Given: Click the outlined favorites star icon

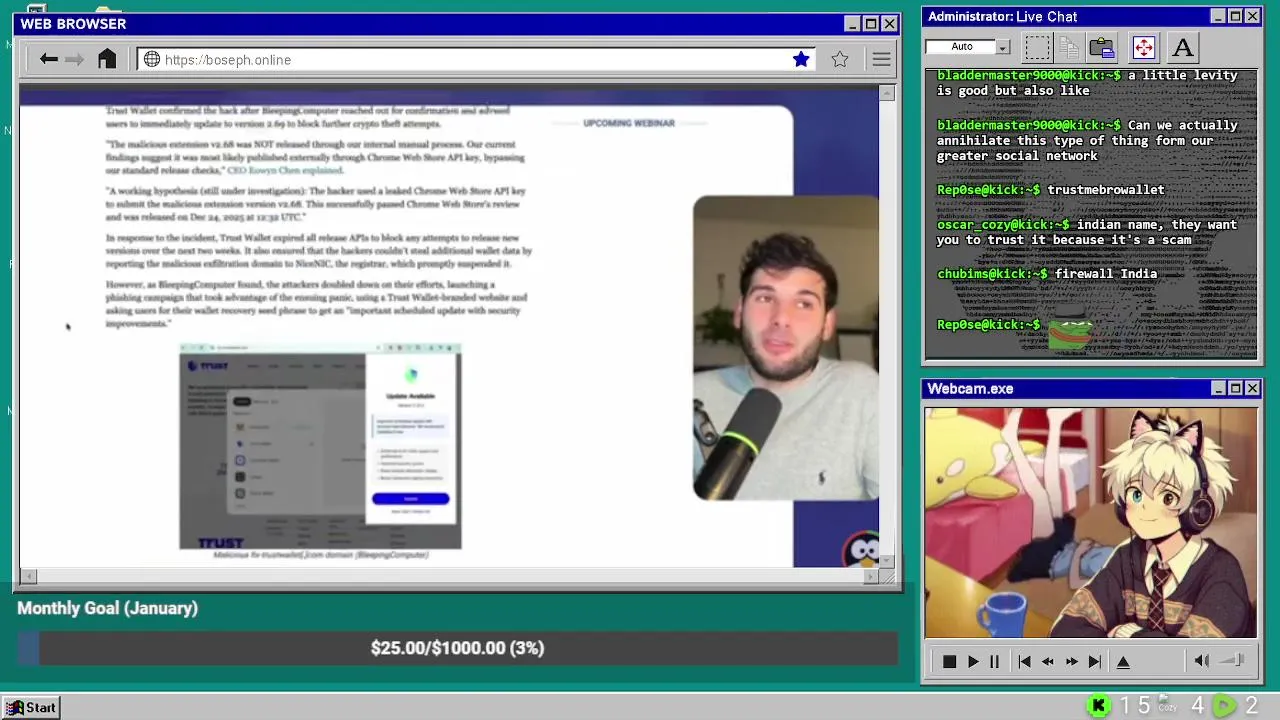Looking at the screenshot, I should 840,60.
